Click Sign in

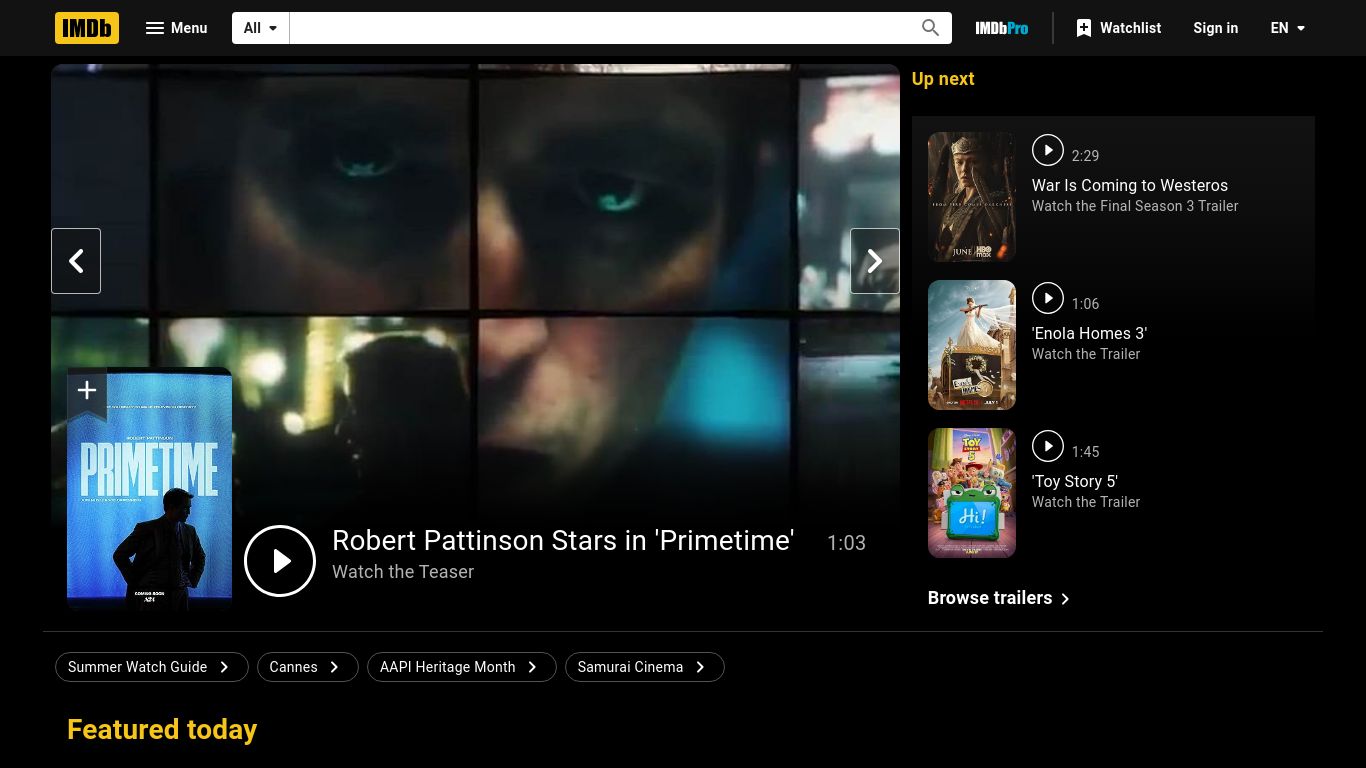1216,28
